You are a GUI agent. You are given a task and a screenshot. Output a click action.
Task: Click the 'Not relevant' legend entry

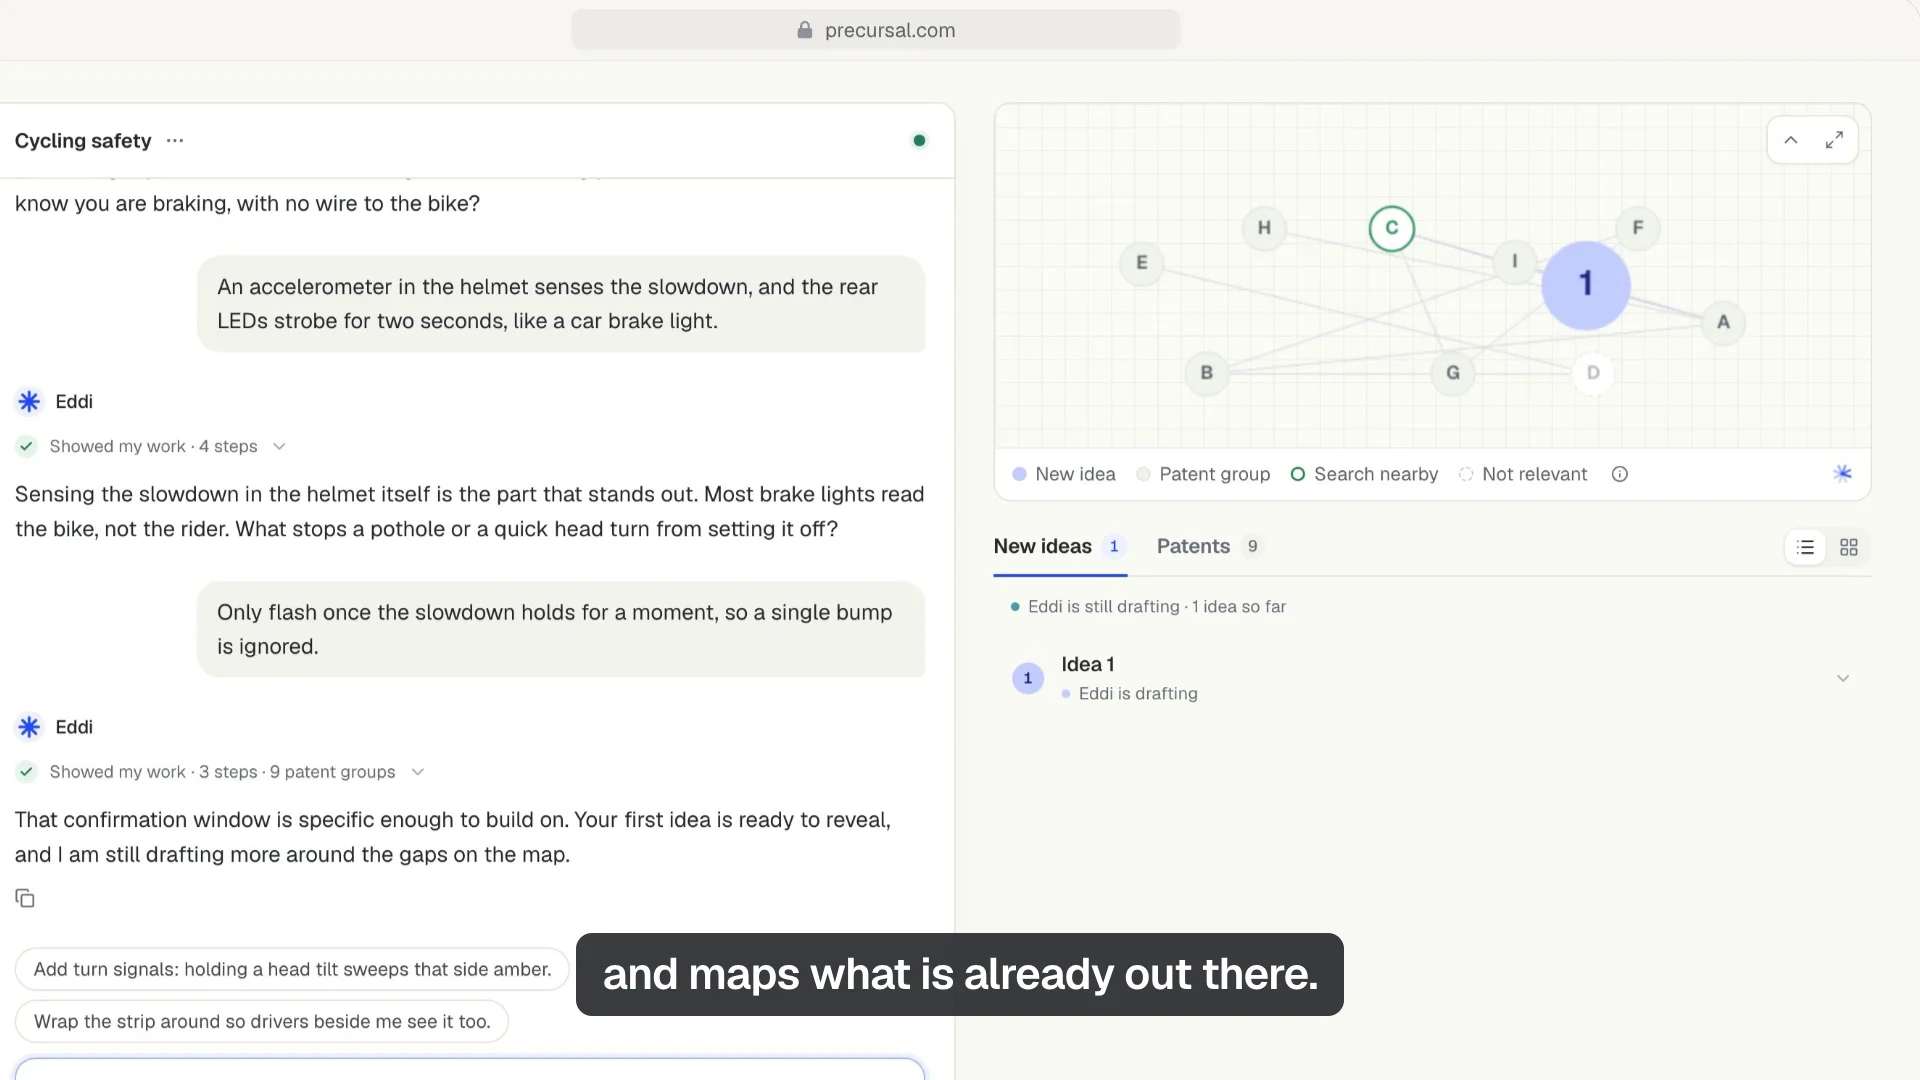1523,474
